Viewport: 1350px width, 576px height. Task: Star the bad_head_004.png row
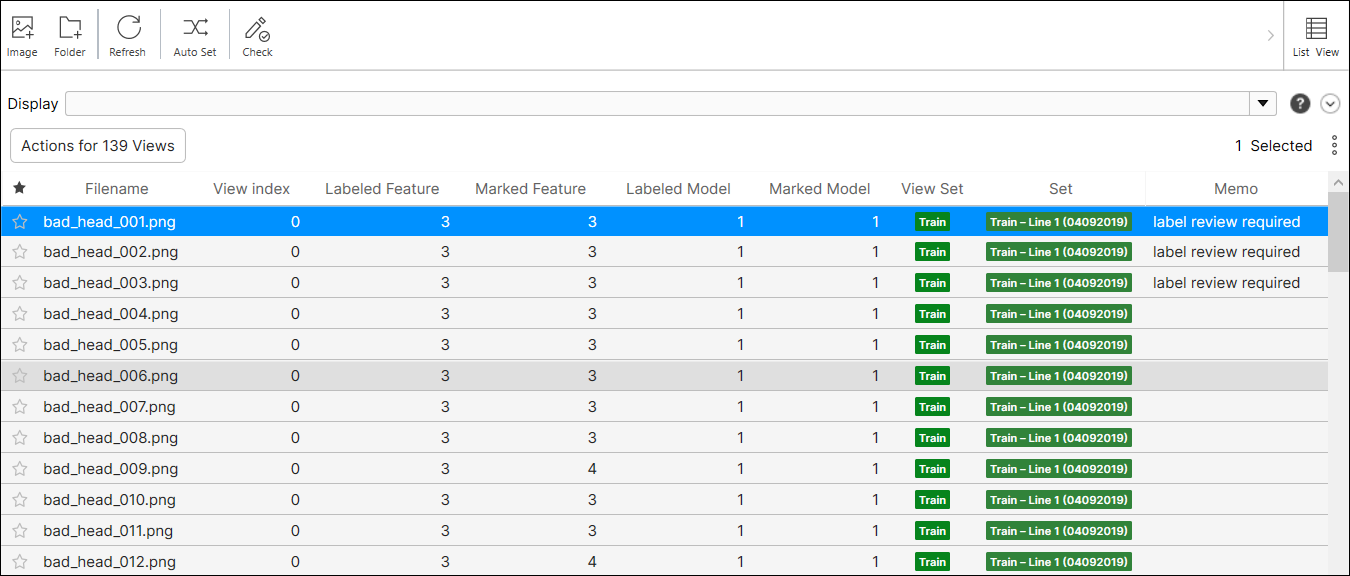tap(19, 314)
